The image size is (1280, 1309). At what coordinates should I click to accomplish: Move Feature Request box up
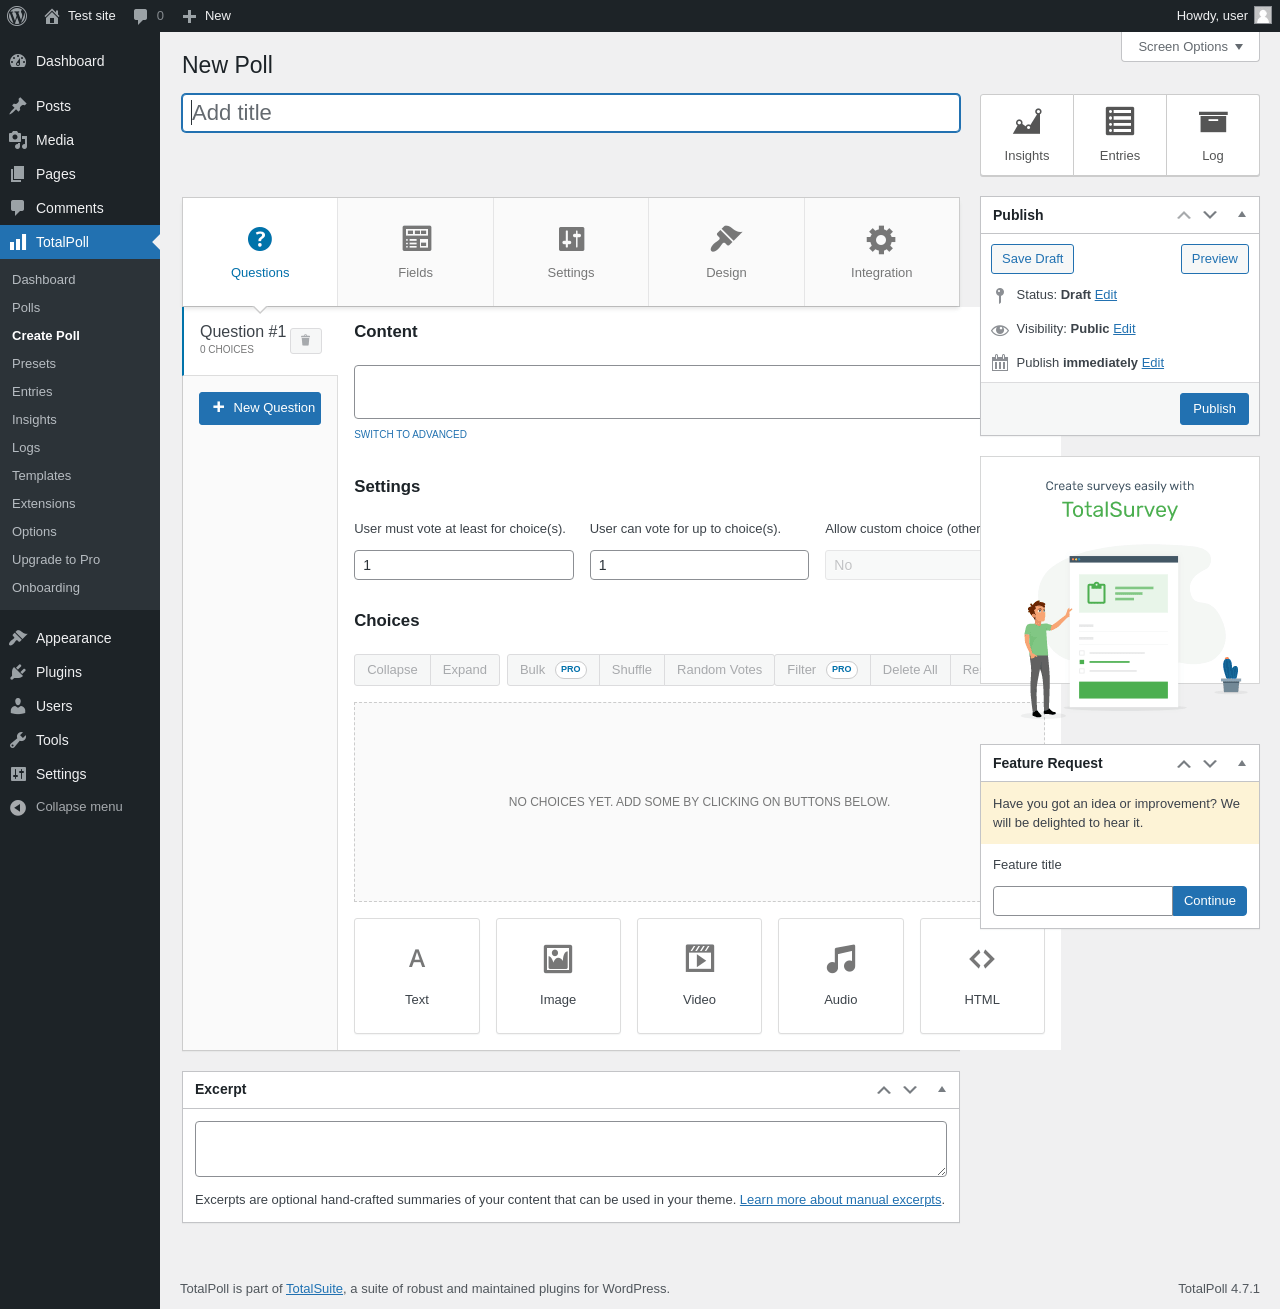click(1184, 763)
